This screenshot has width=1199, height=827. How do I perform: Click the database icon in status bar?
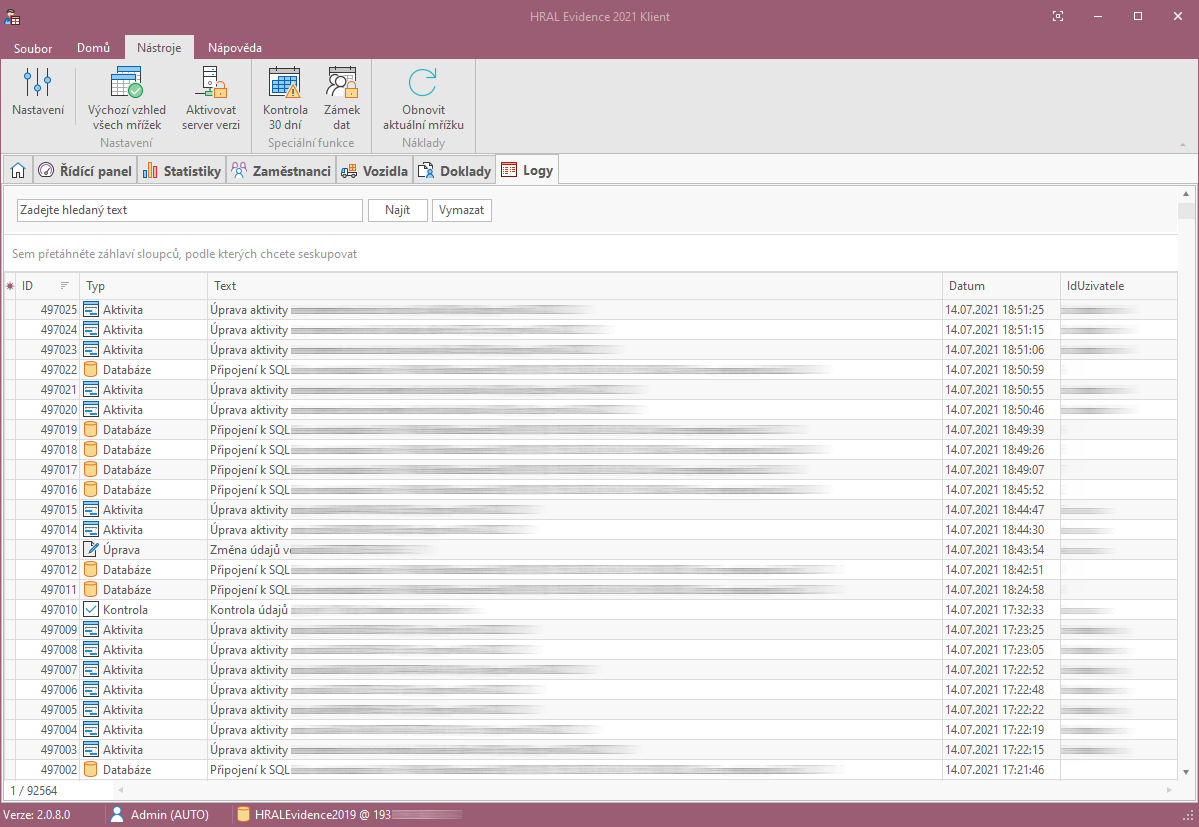click(243, 814)
